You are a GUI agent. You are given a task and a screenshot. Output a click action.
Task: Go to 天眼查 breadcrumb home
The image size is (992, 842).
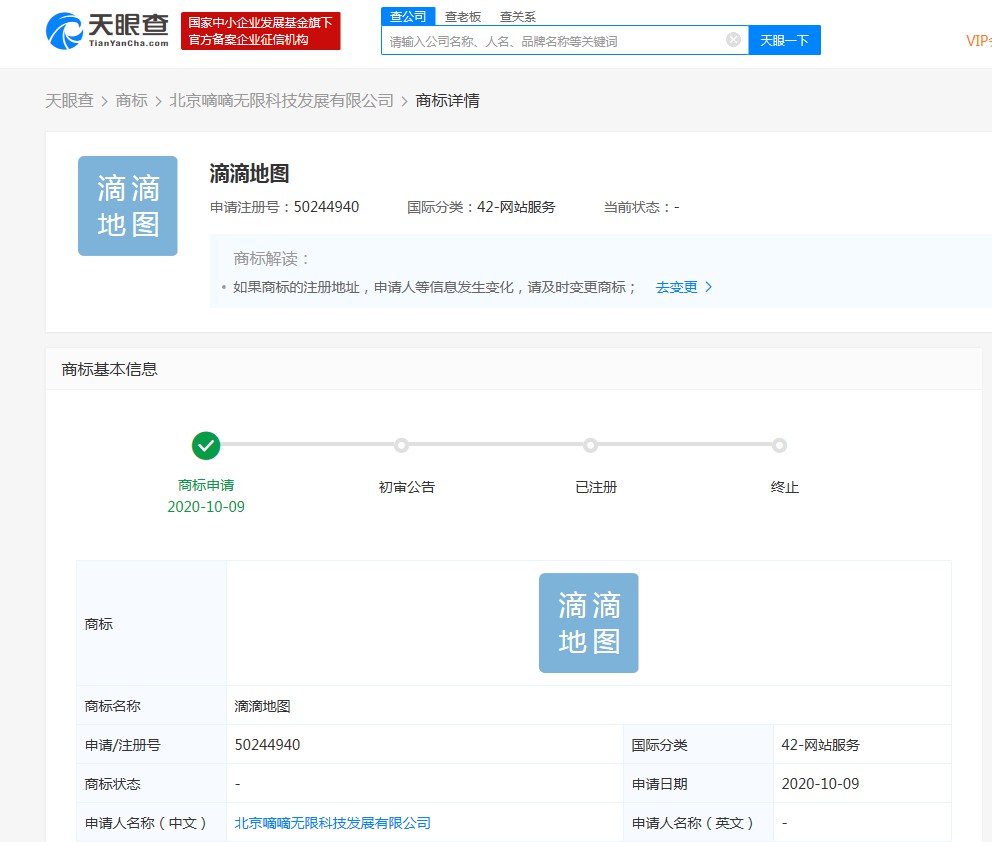[70, 101]
